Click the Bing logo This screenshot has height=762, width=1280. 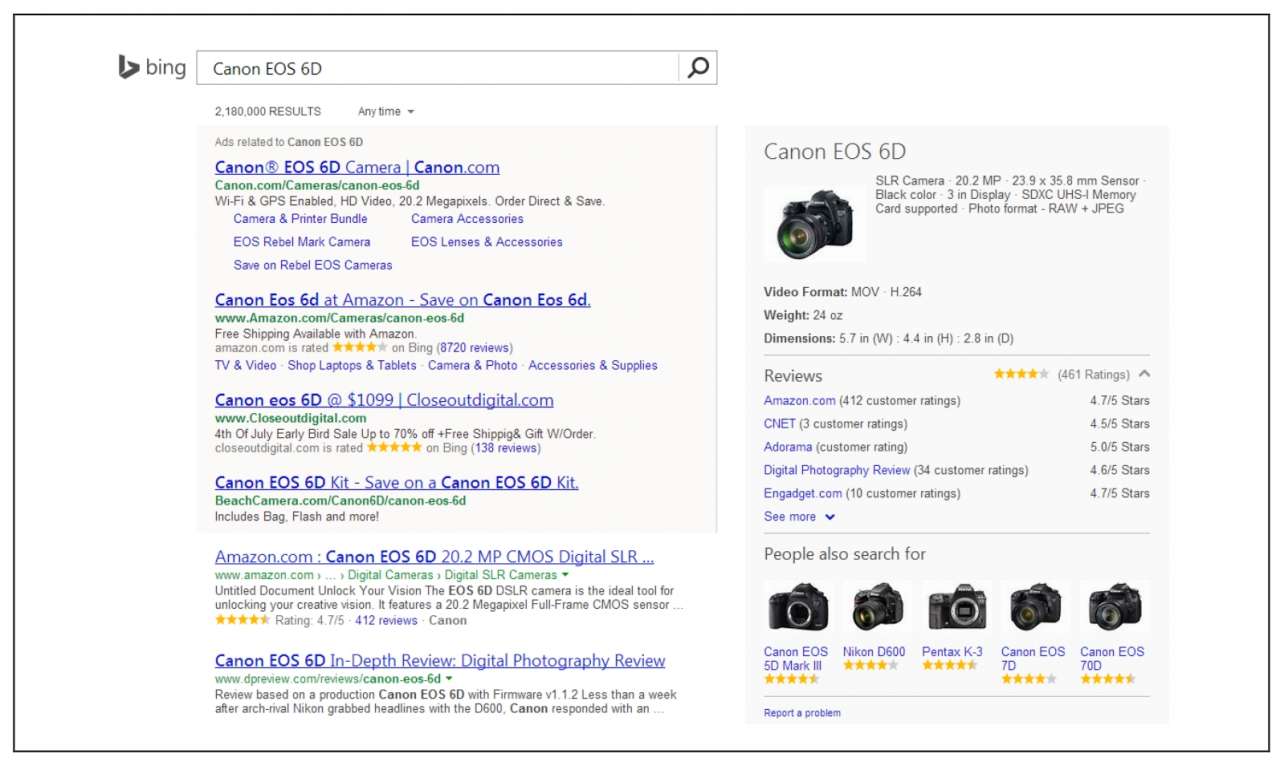(152, 67)
